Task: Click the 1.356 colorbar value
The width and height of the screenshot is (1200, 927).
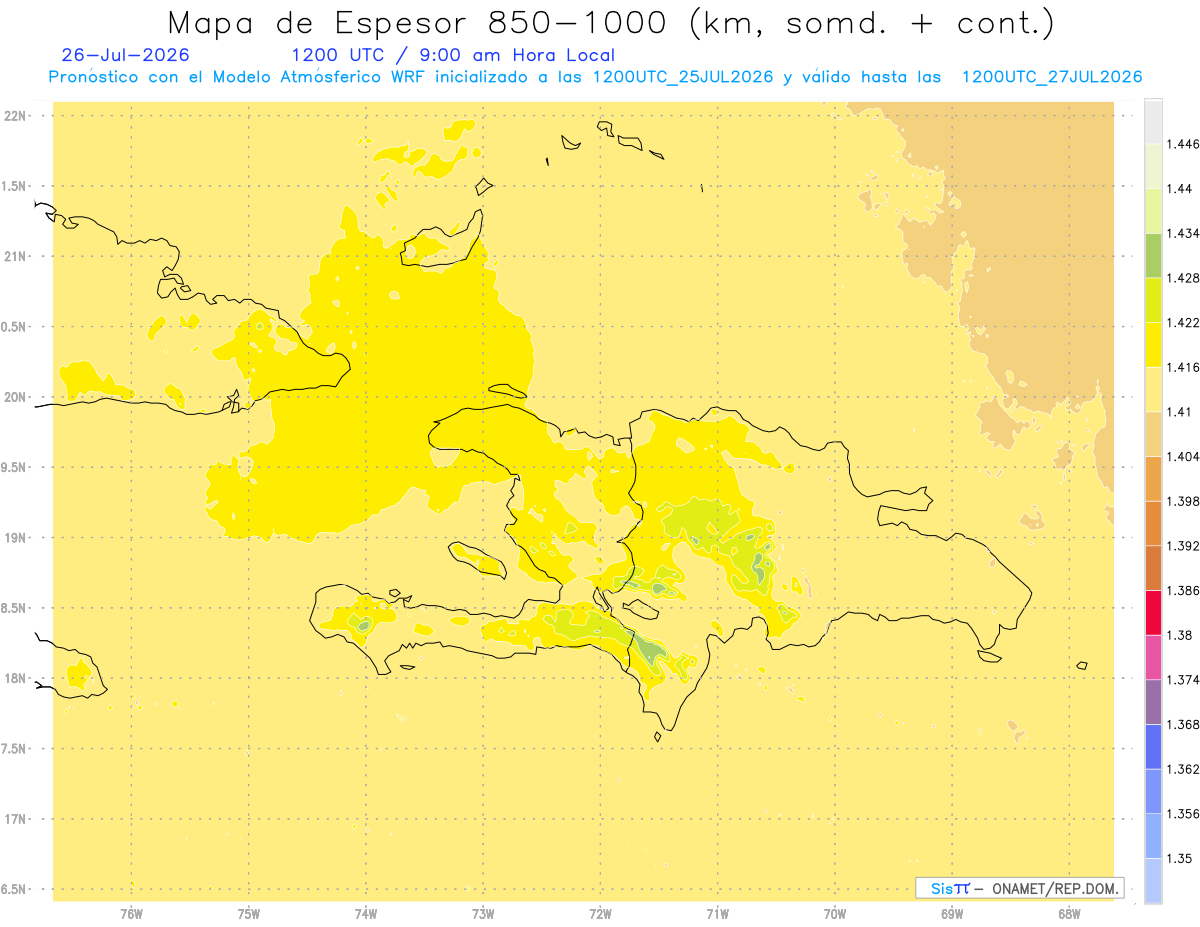Action: pyautogui.click(x=1183, y=814)
